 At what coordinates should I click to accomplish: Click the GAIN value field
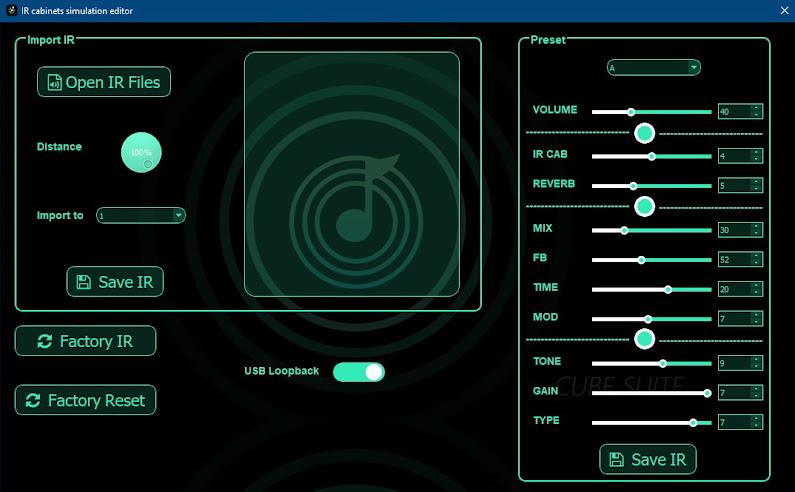pos(740,393)
